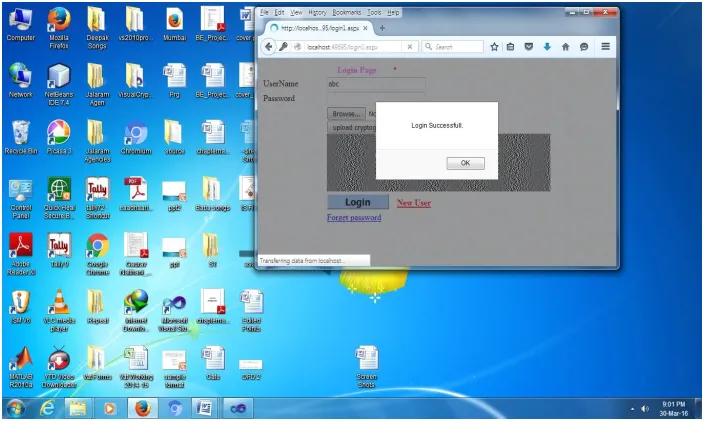Follow the New User link

[x=414, y=203]
